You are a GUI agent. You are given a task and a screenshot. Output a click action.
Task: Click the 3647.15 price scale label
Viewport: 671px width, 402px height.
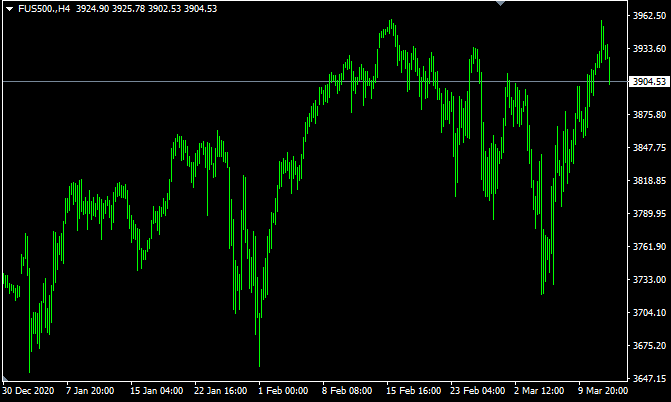click(649, 378)
